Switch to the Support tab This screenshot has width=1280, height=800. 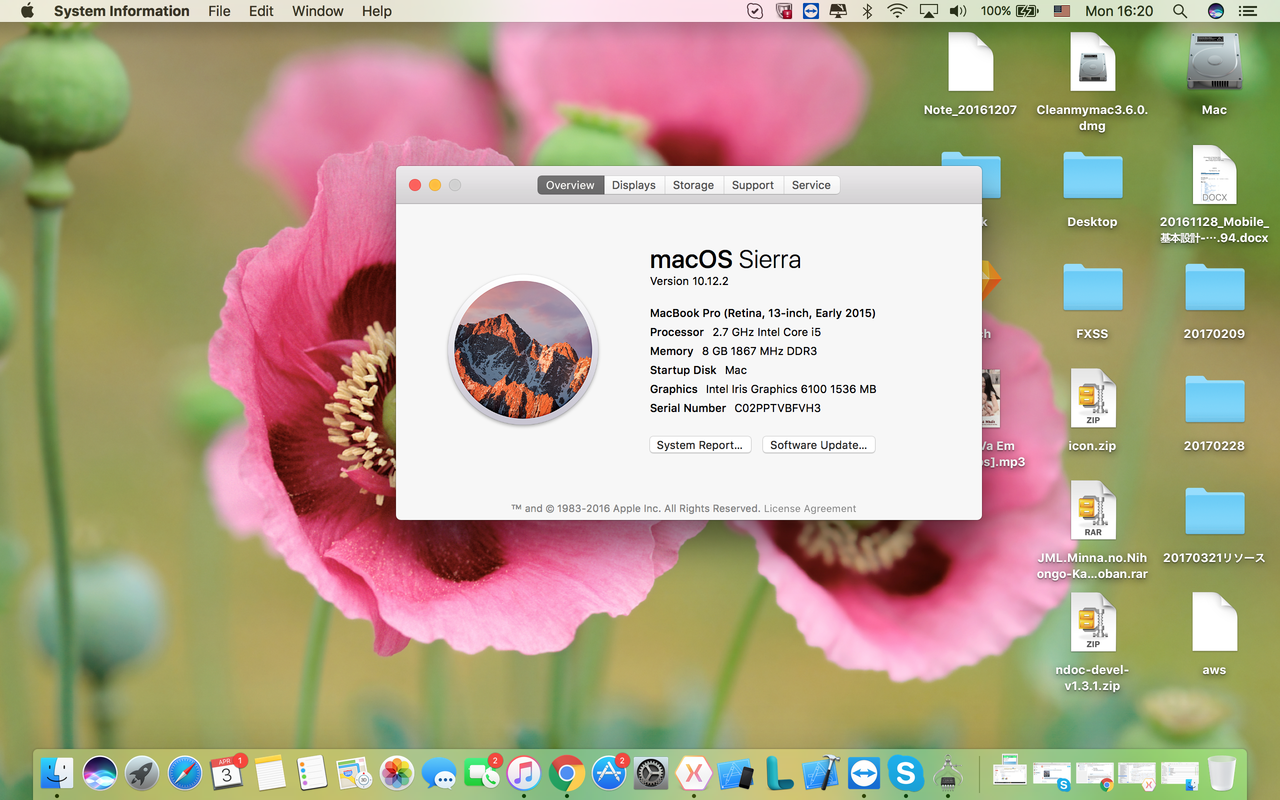click(x=753, y=185)
